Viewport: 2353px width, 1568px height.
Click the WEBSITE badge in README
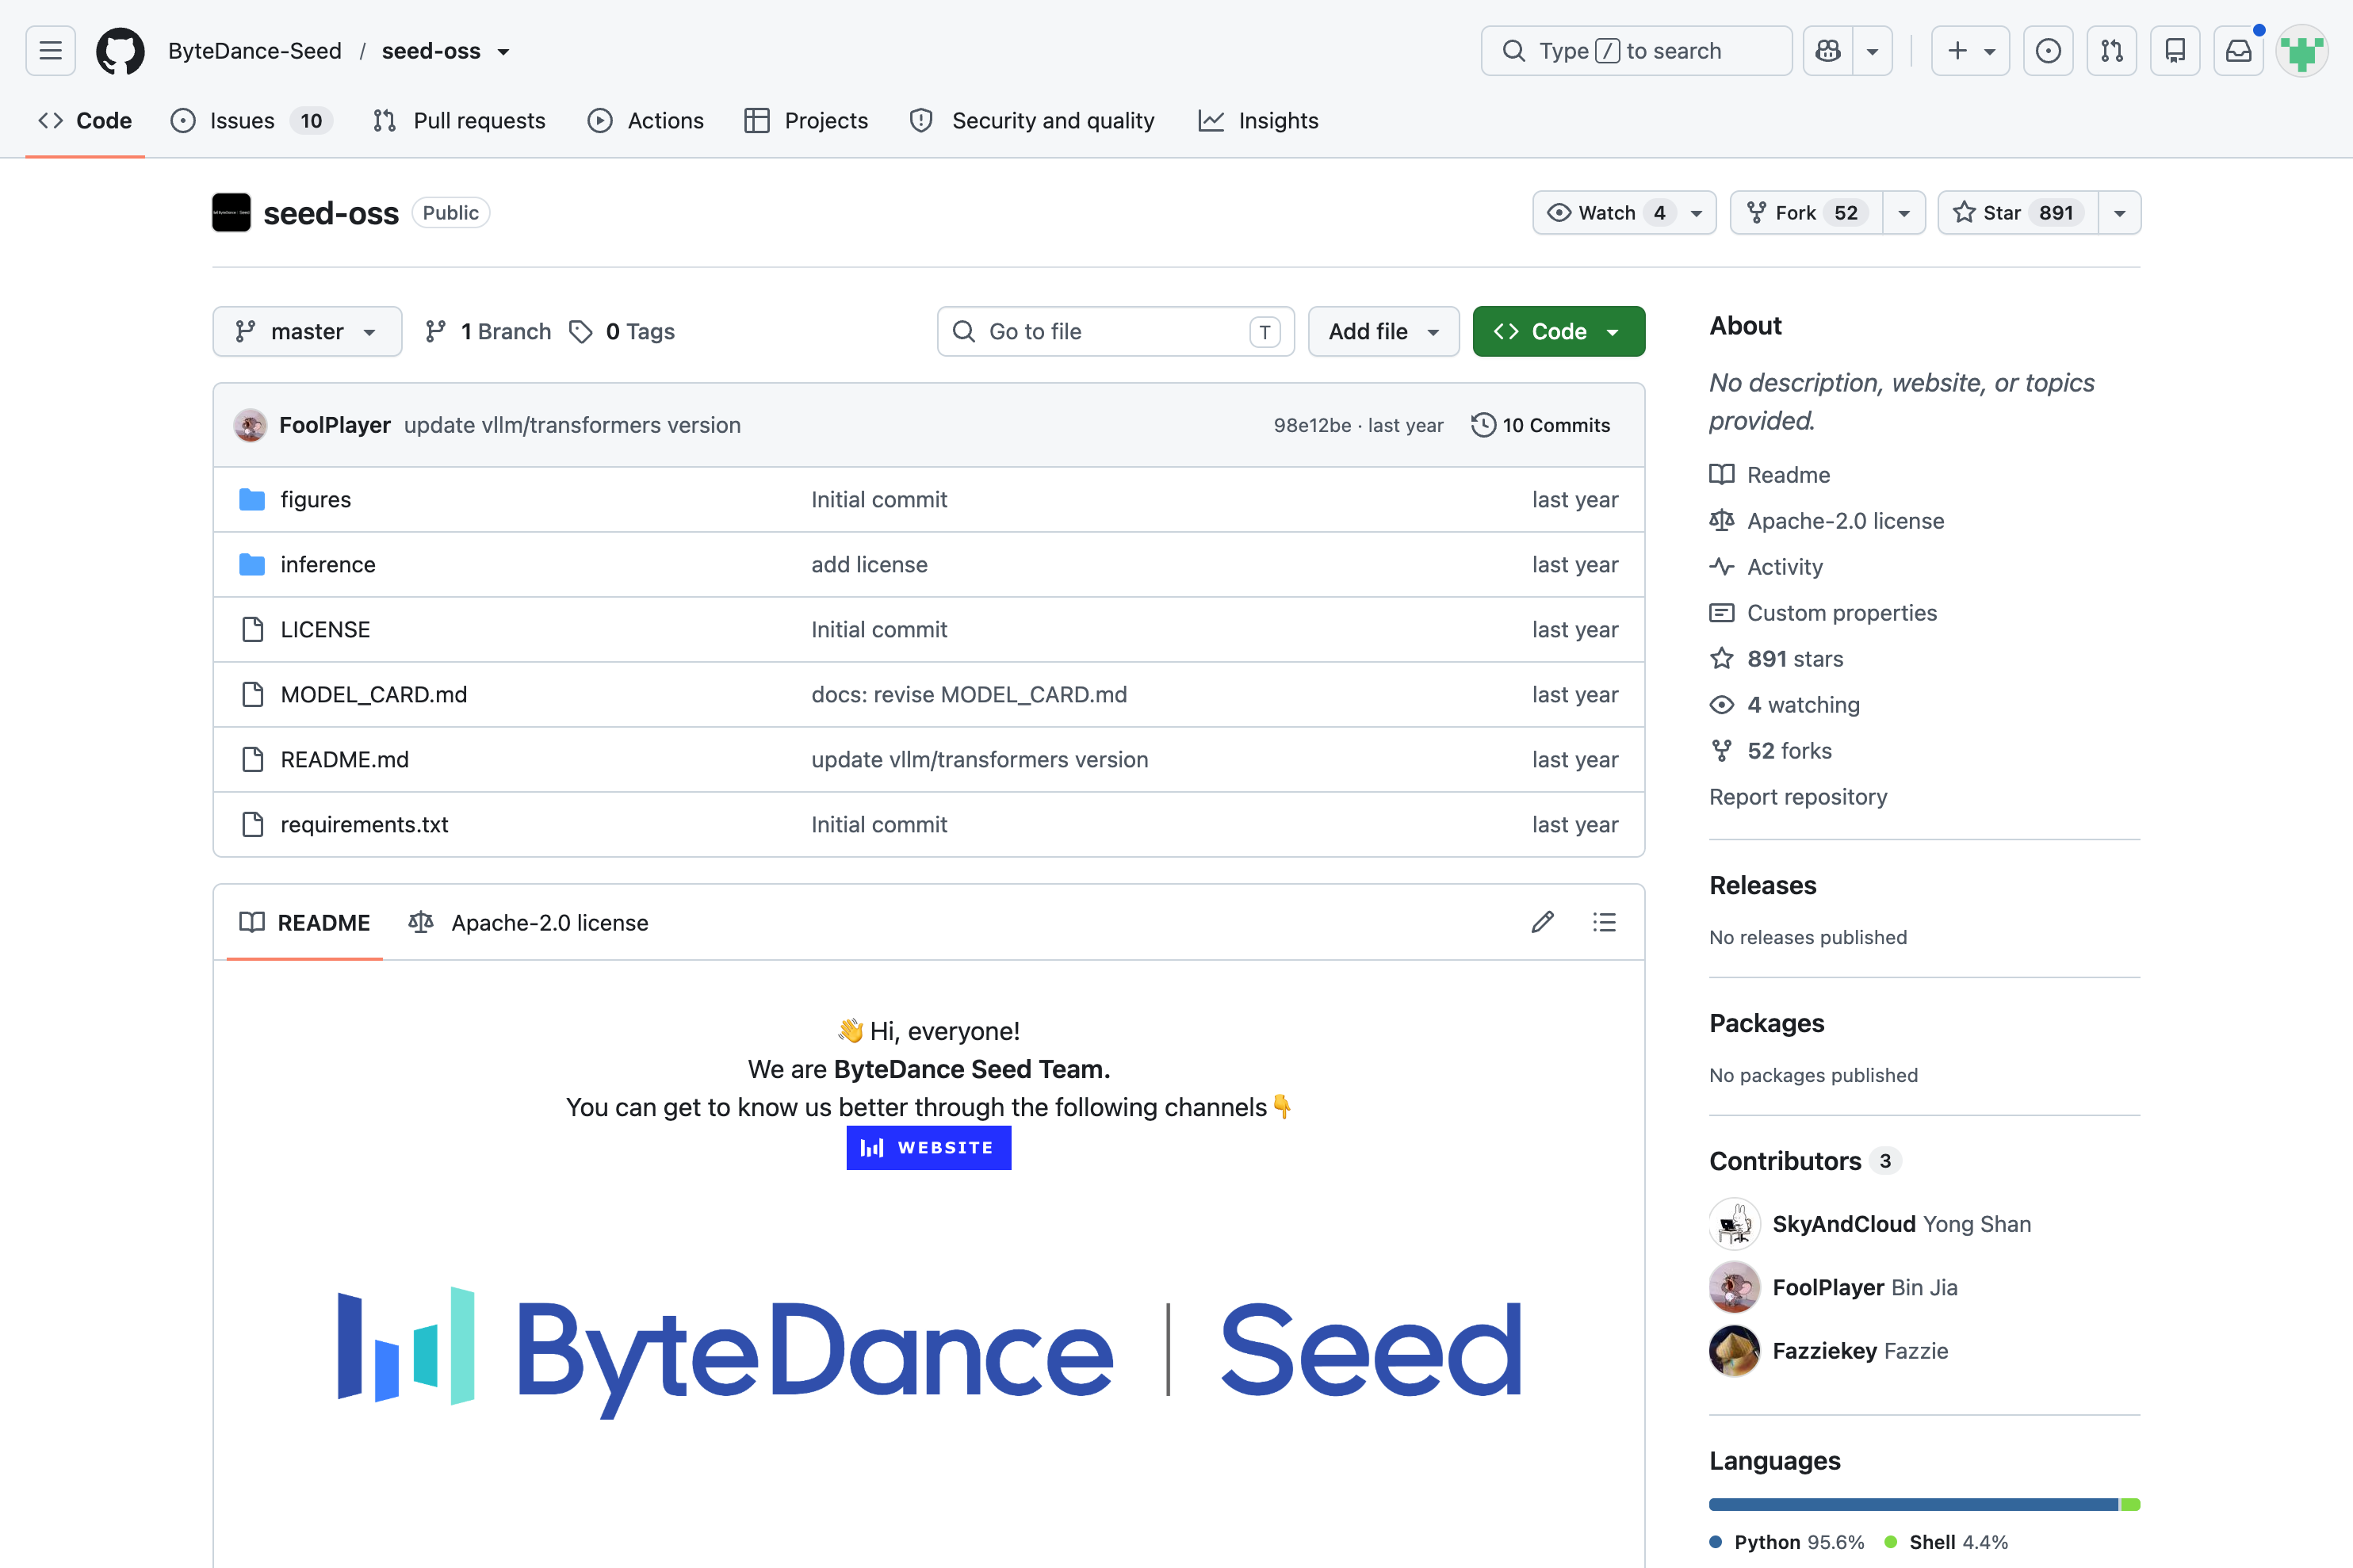coord(928,1147)
